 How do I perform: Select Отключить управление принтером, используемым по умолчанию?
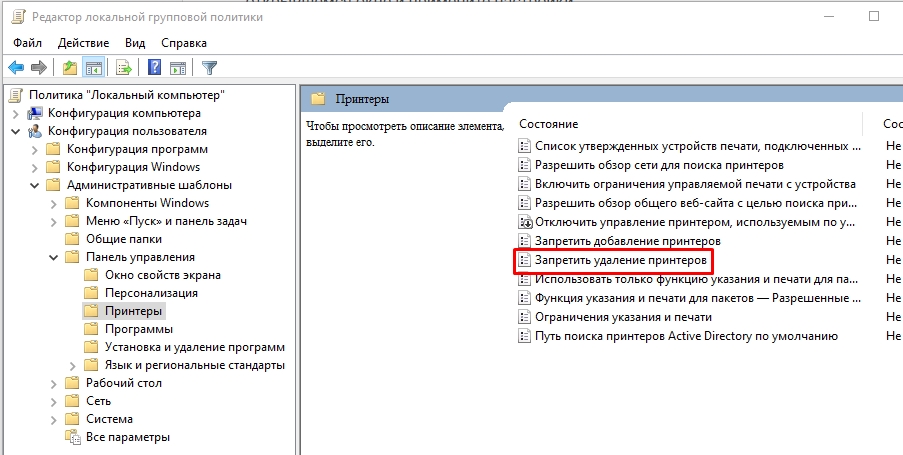[696, 222]
